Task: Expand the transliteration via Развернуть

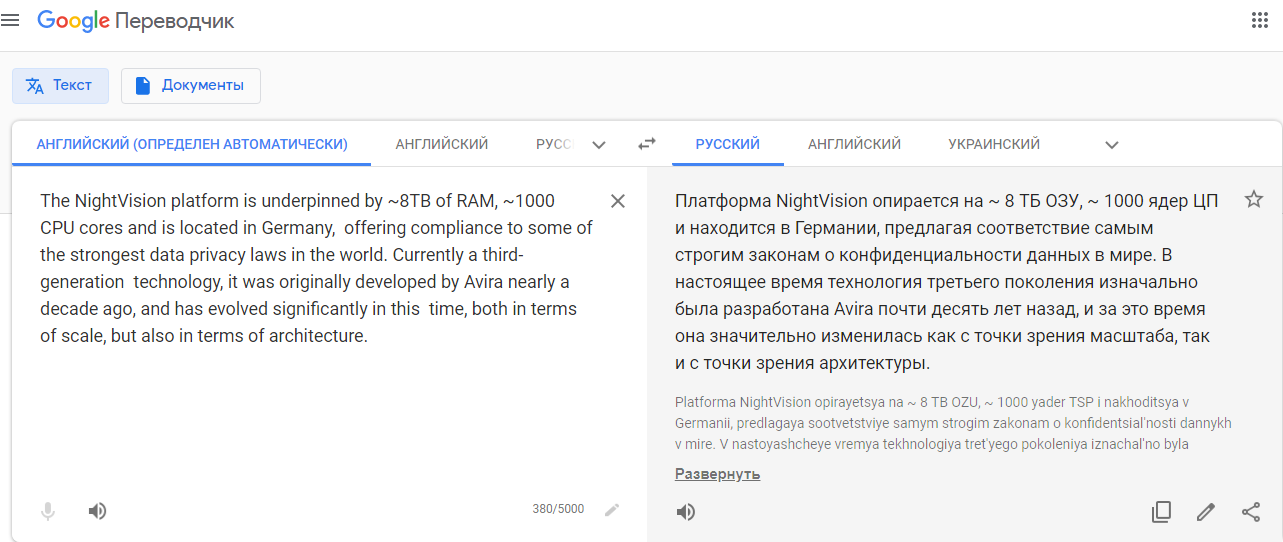Action: pos(717,474)
